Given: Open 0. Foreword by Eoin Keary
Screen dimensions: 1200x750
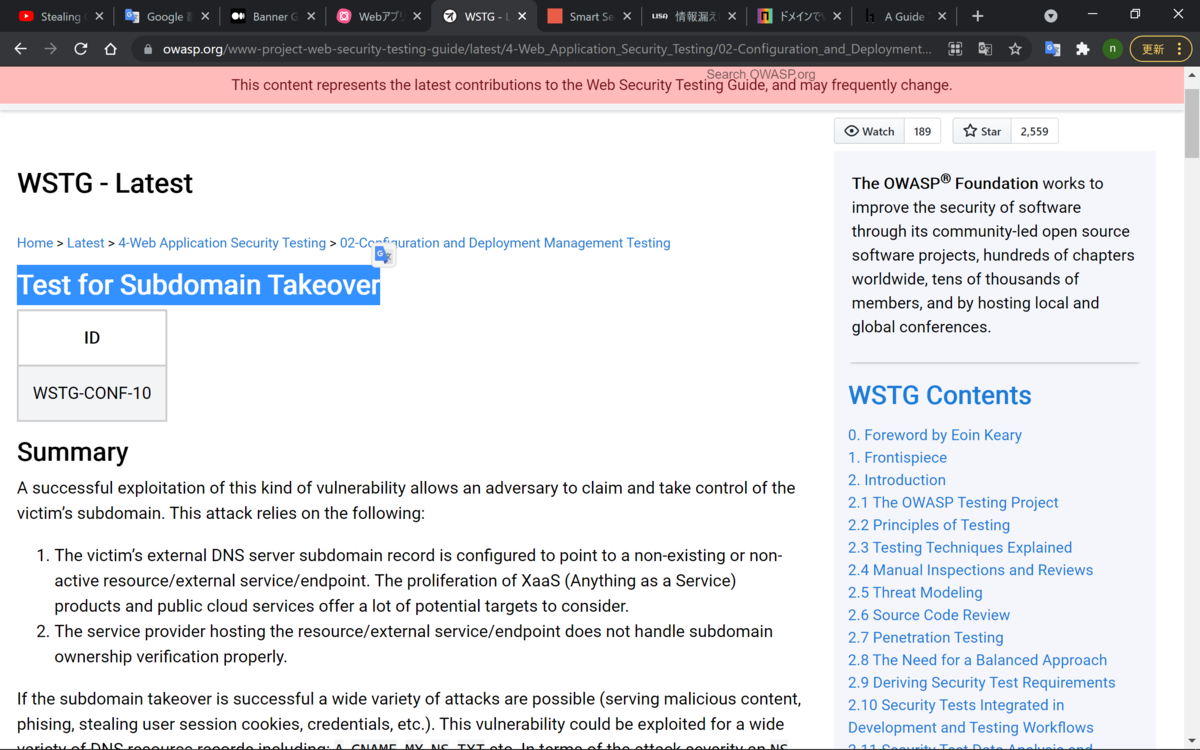Looking at the screenshot, I should pyautogui.click(x=935, y=435).
